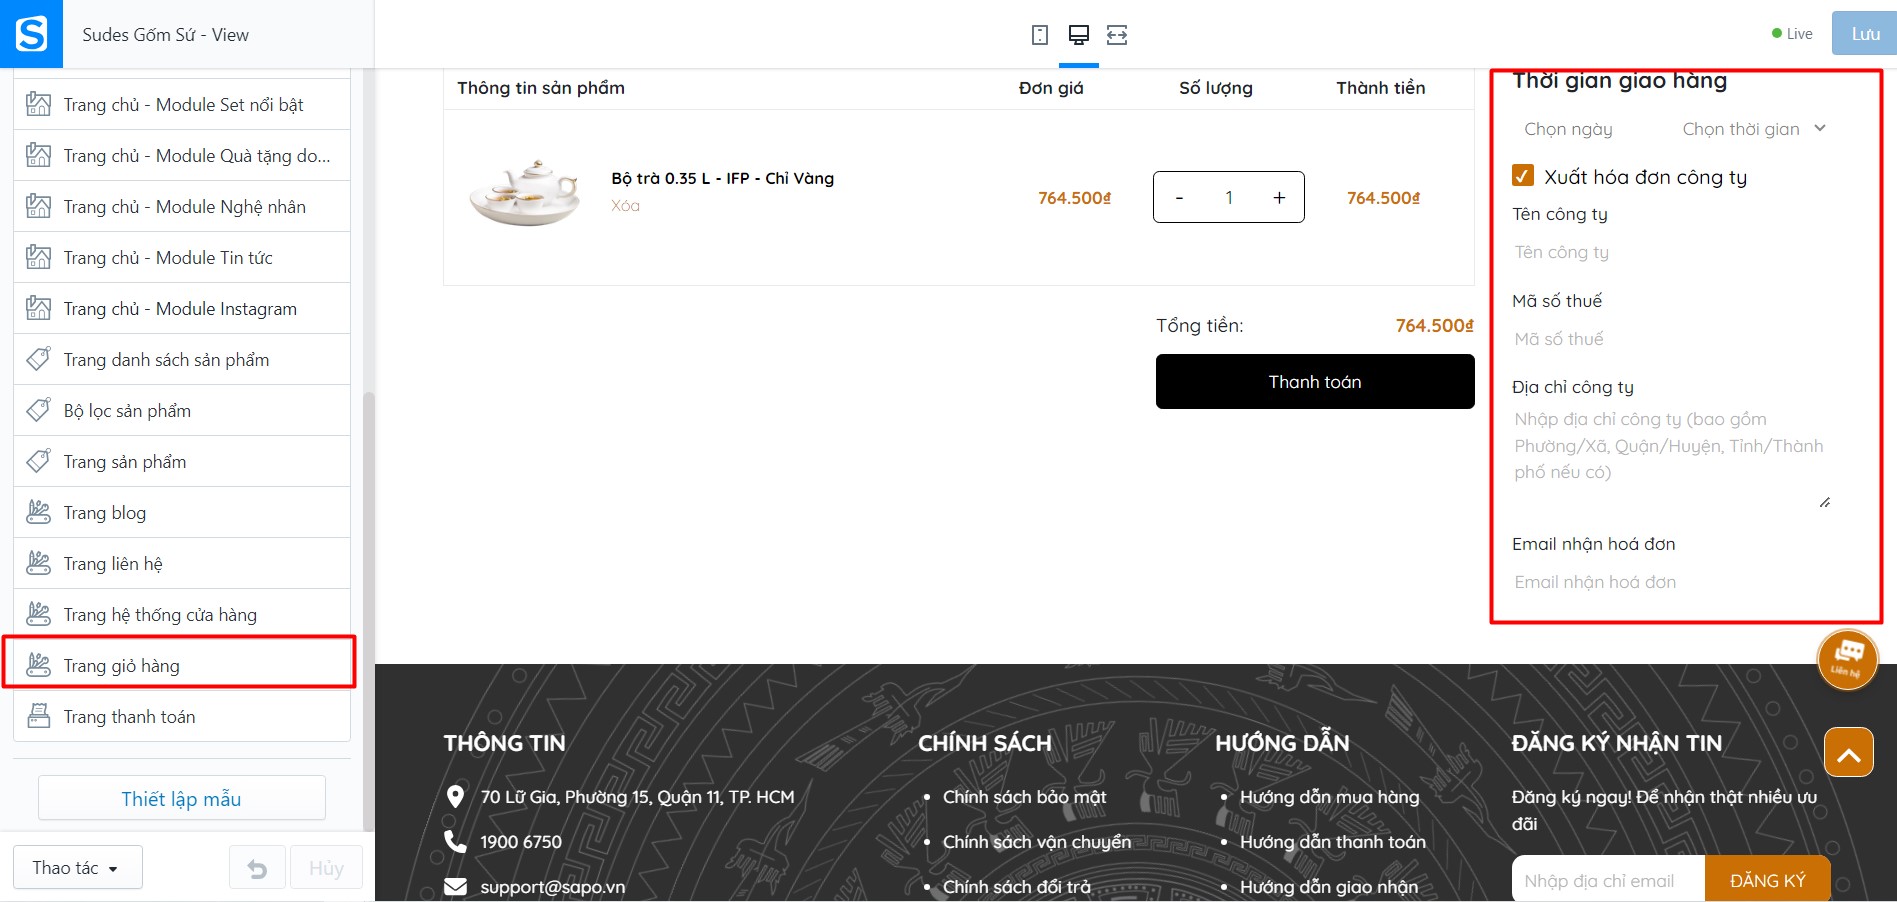Click the teapot product thumbnail
The width and height of the screenshot is (1897, 902).
525,192
